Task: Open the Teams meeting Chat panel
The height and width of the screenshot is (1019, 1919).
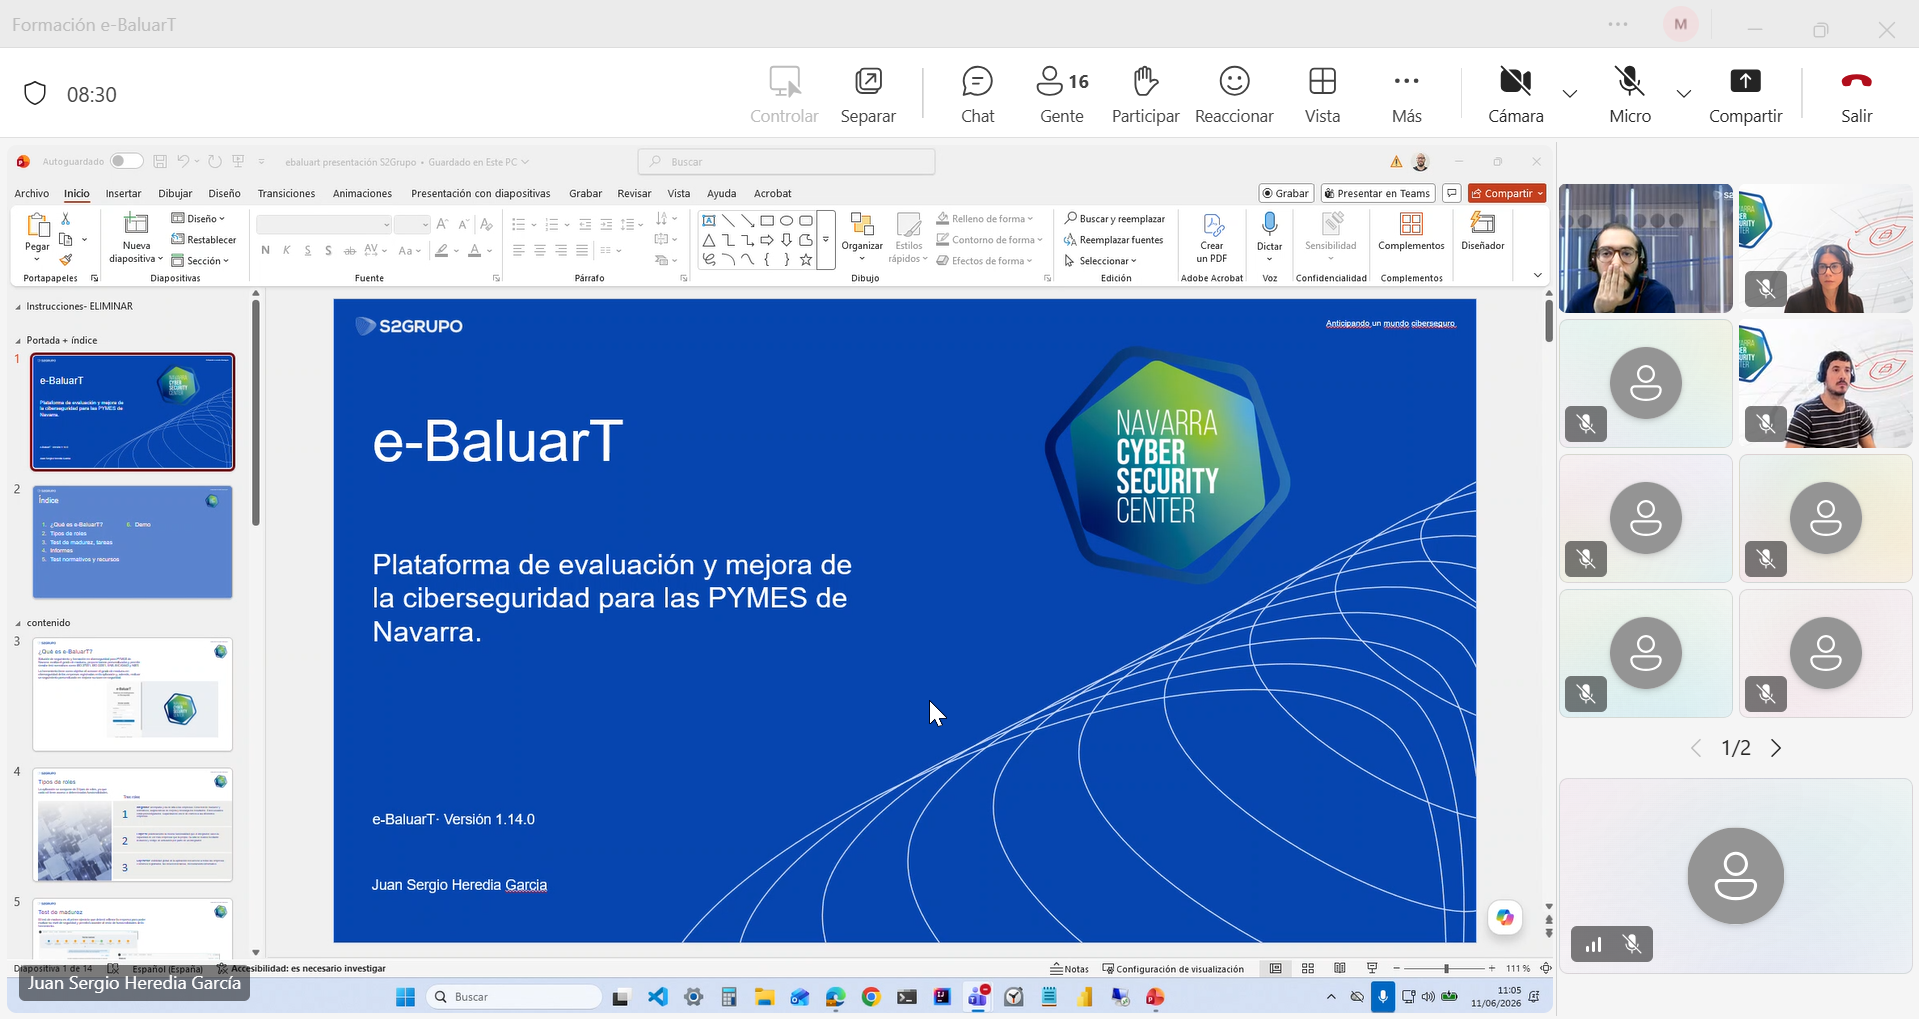Action: (977, 95)
